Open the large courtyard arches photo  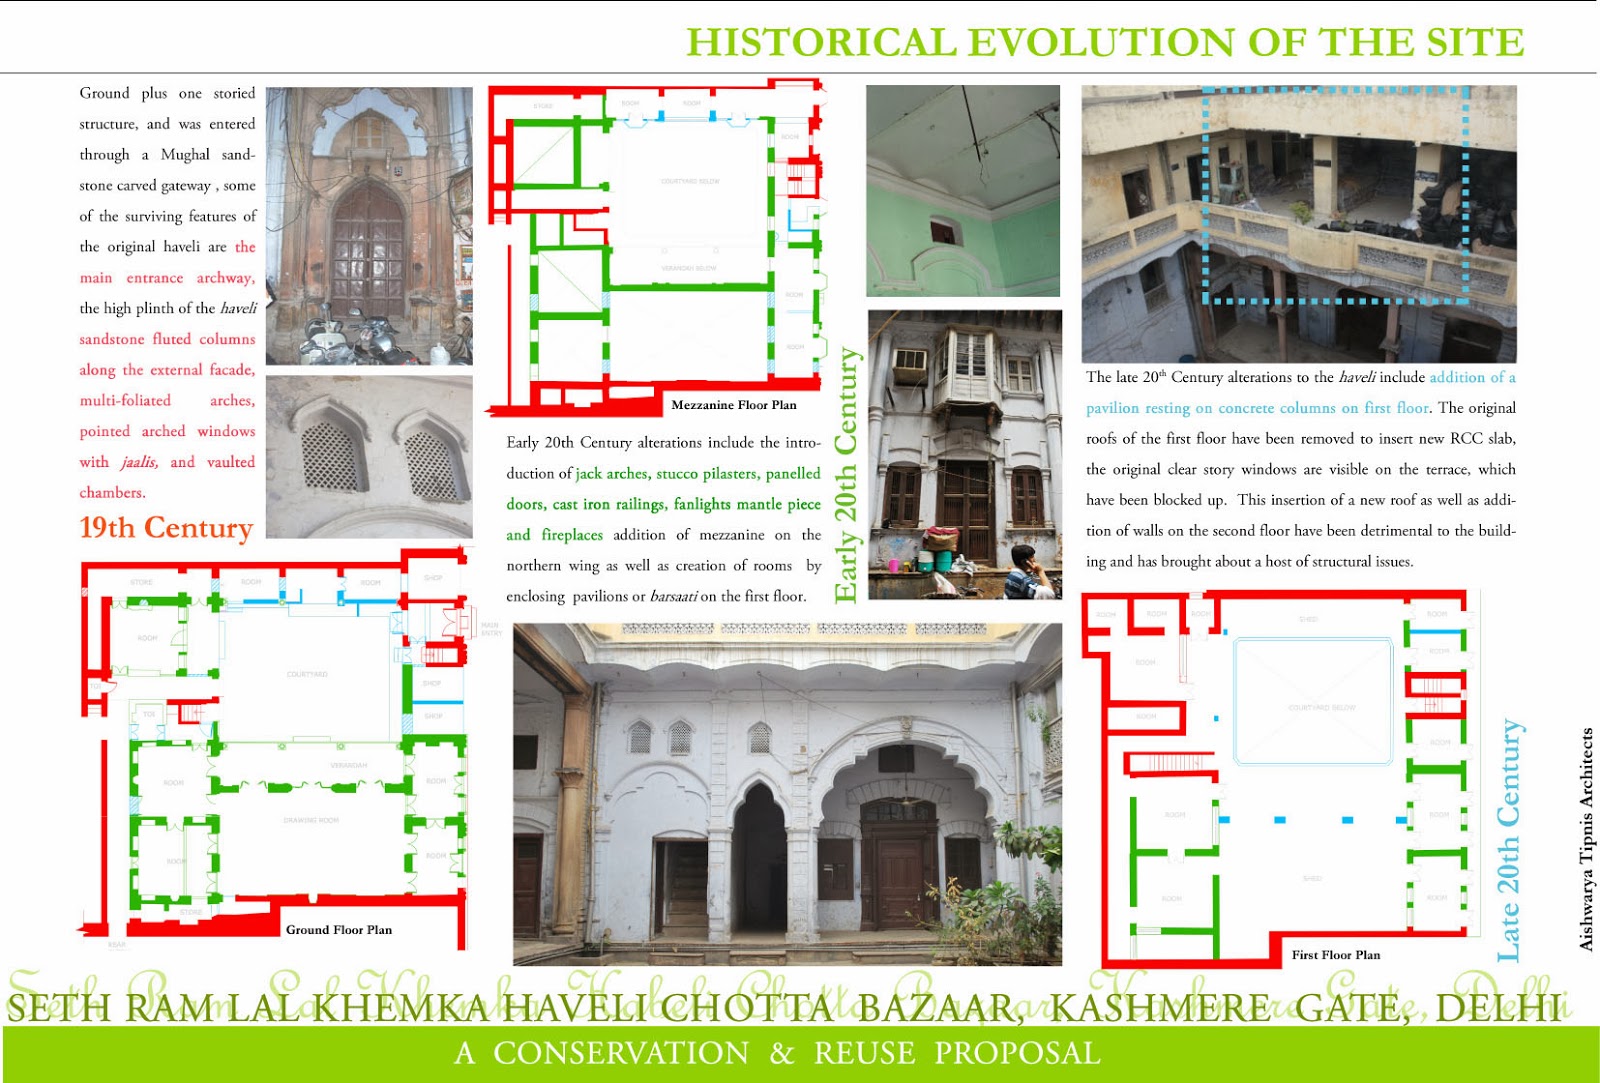[x=787, y=794]
